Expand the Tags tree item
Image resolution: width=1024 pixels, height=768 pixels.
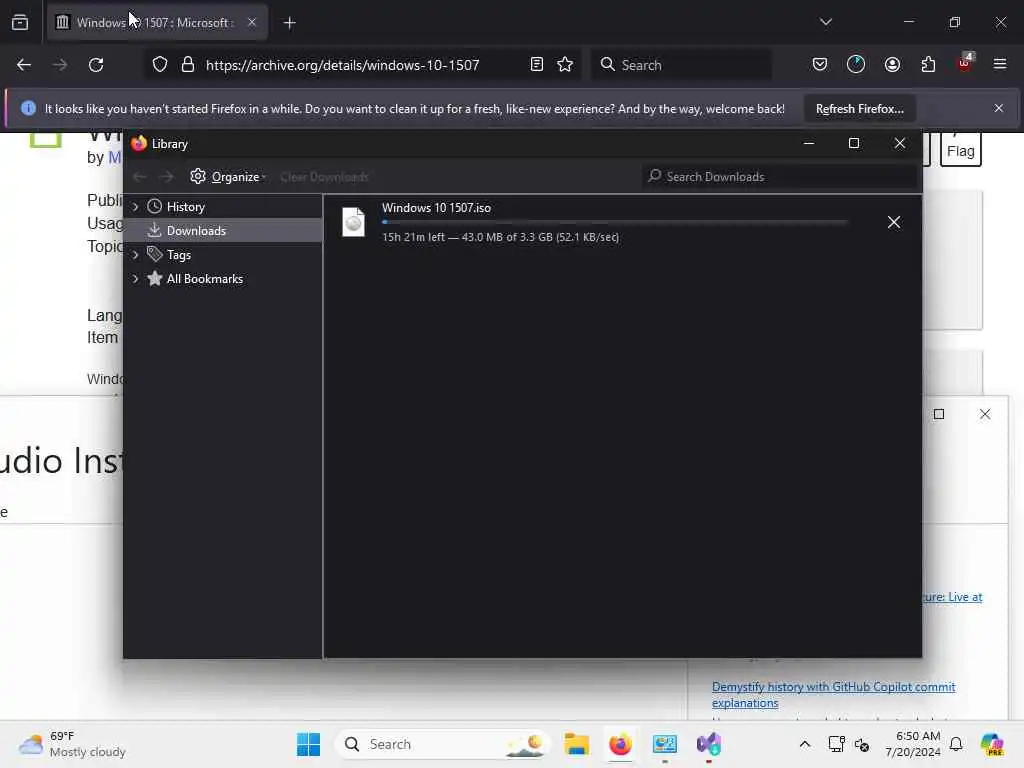pos(136,255)
